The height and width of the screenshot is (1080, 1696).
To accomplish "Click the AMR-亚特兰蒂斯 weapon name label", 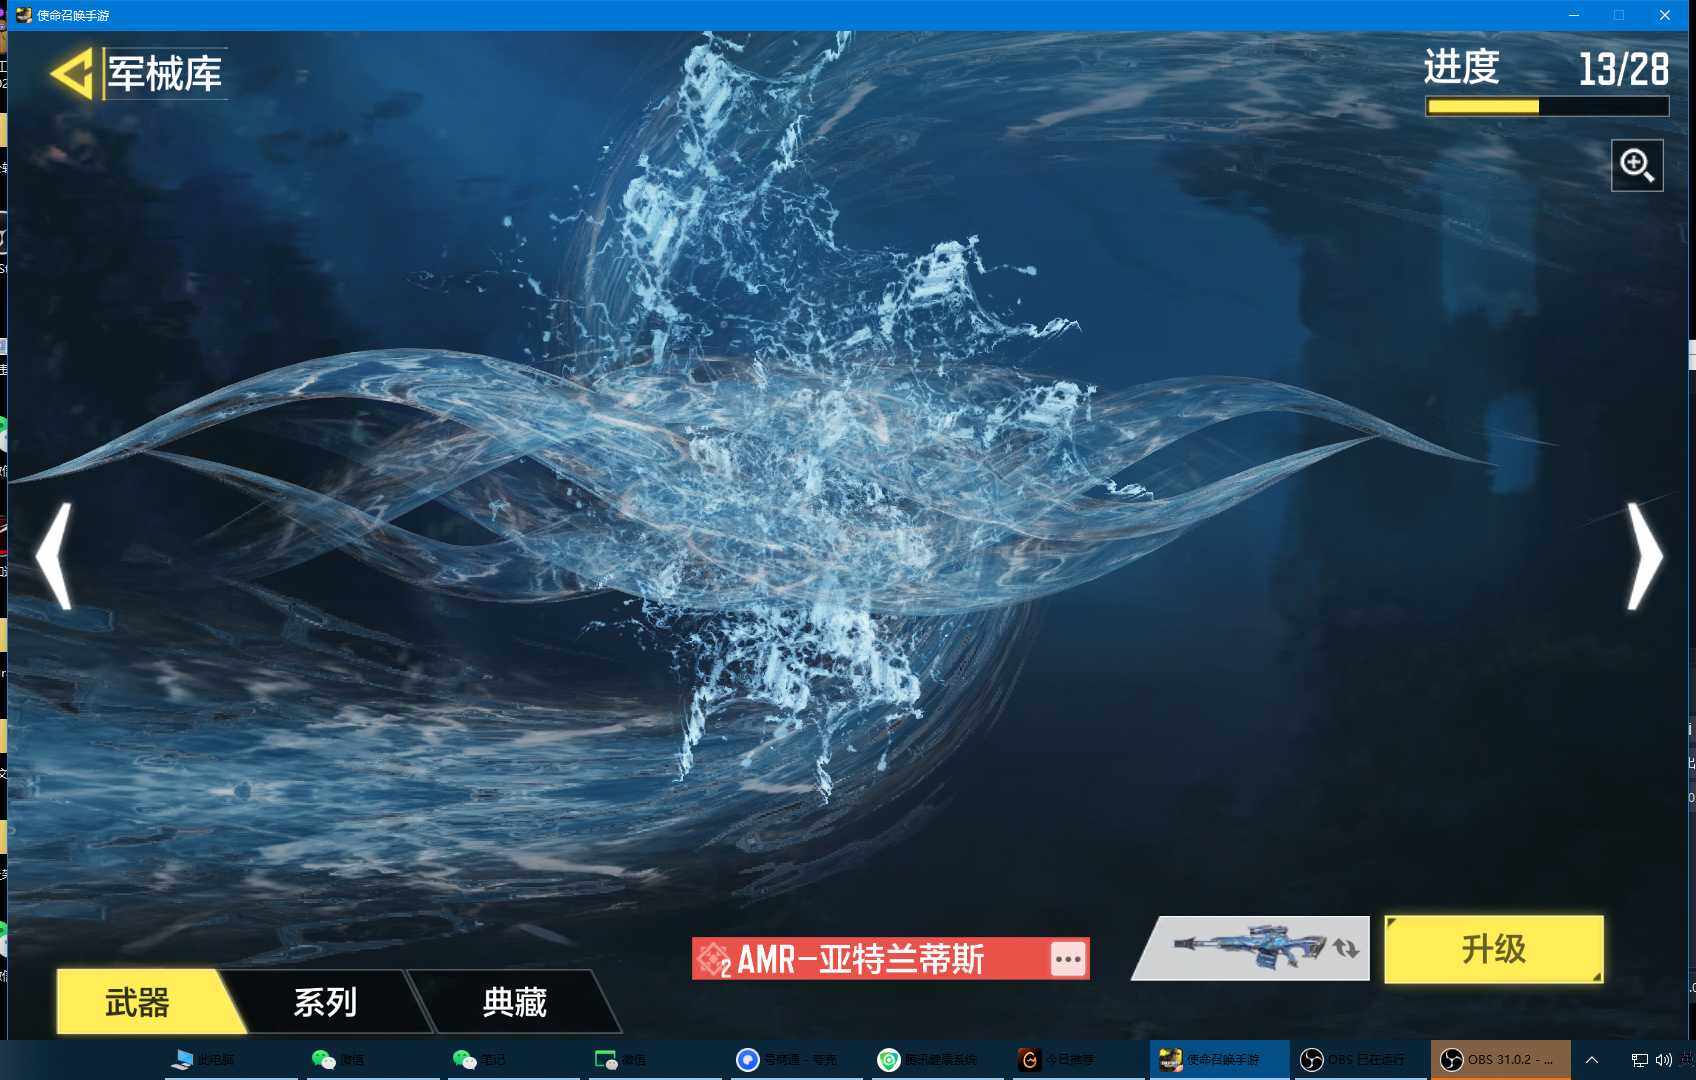I will (x=861, y=959).
